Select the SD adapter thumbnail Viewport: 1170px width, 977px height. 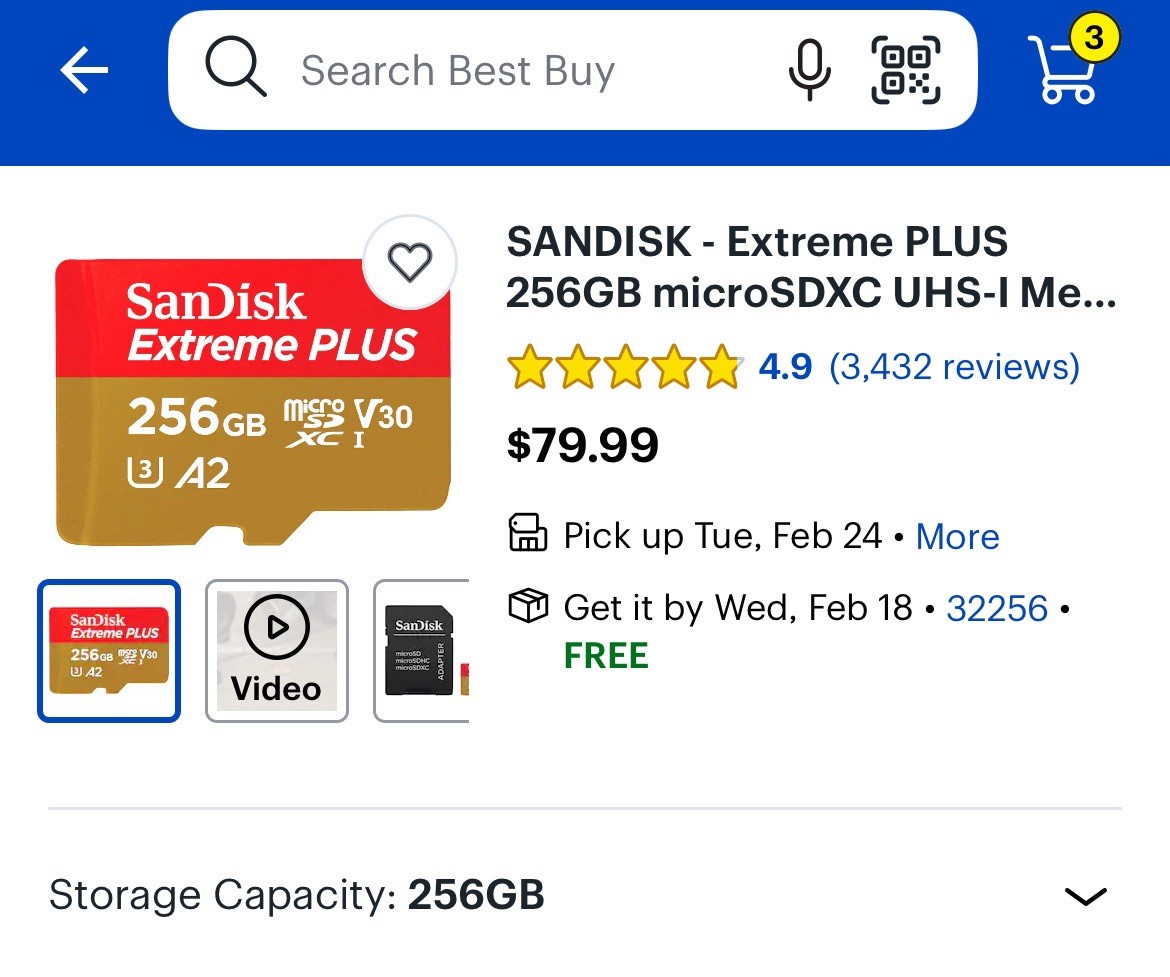click(x=422, y=651)
